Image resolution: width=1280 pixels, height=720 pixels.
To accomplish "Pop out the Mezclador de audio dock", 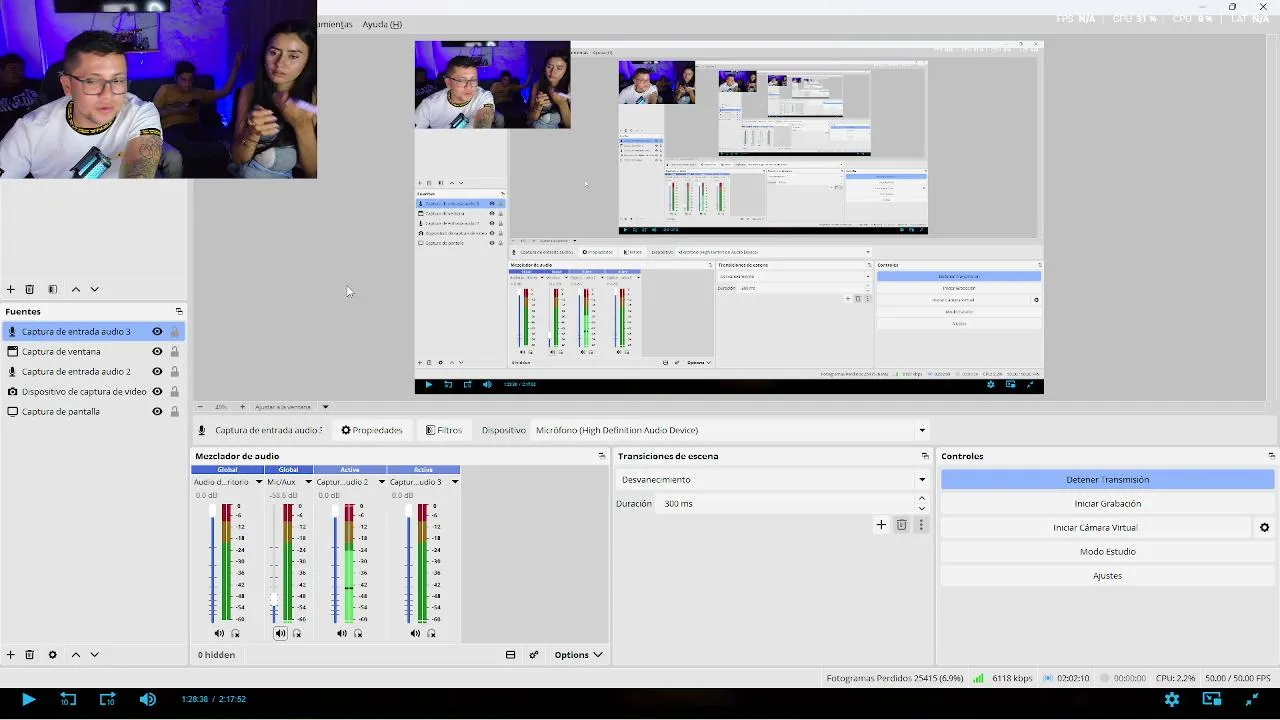I will coord(601,456).
